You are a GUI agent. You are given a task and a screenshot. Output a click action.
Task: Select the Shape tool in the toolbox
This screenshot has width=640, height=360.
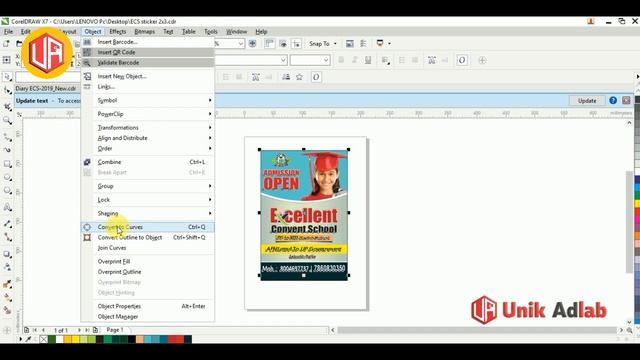click(x=7, y=91)
